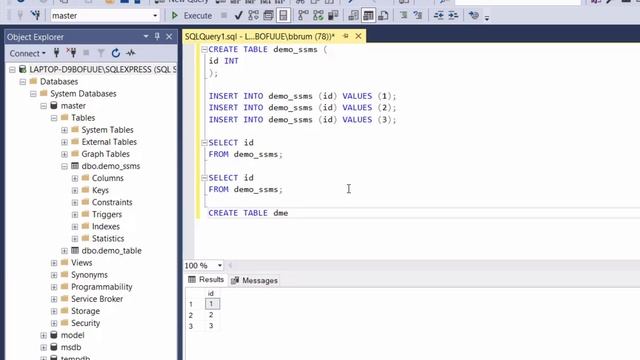The width and height of the screenshot is (640, 360).
Task: Toggle Include Client Statistics icon
Action: (333, 16)
